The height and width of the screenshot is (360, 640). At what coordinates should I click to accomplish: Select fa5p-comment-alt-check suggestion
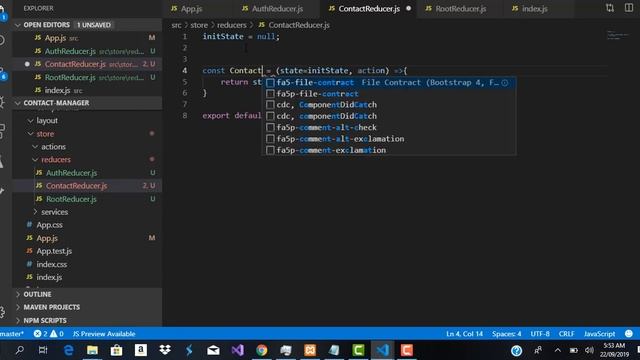[389, 127]
